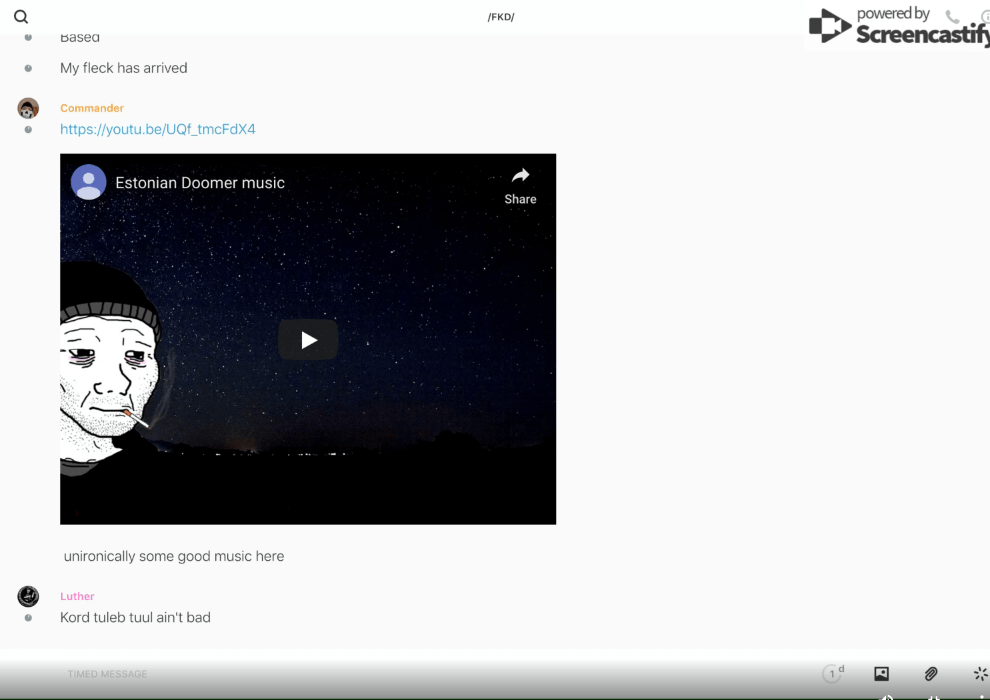
Task: Start a call with the phone icon
Action: tap(952, 17)
